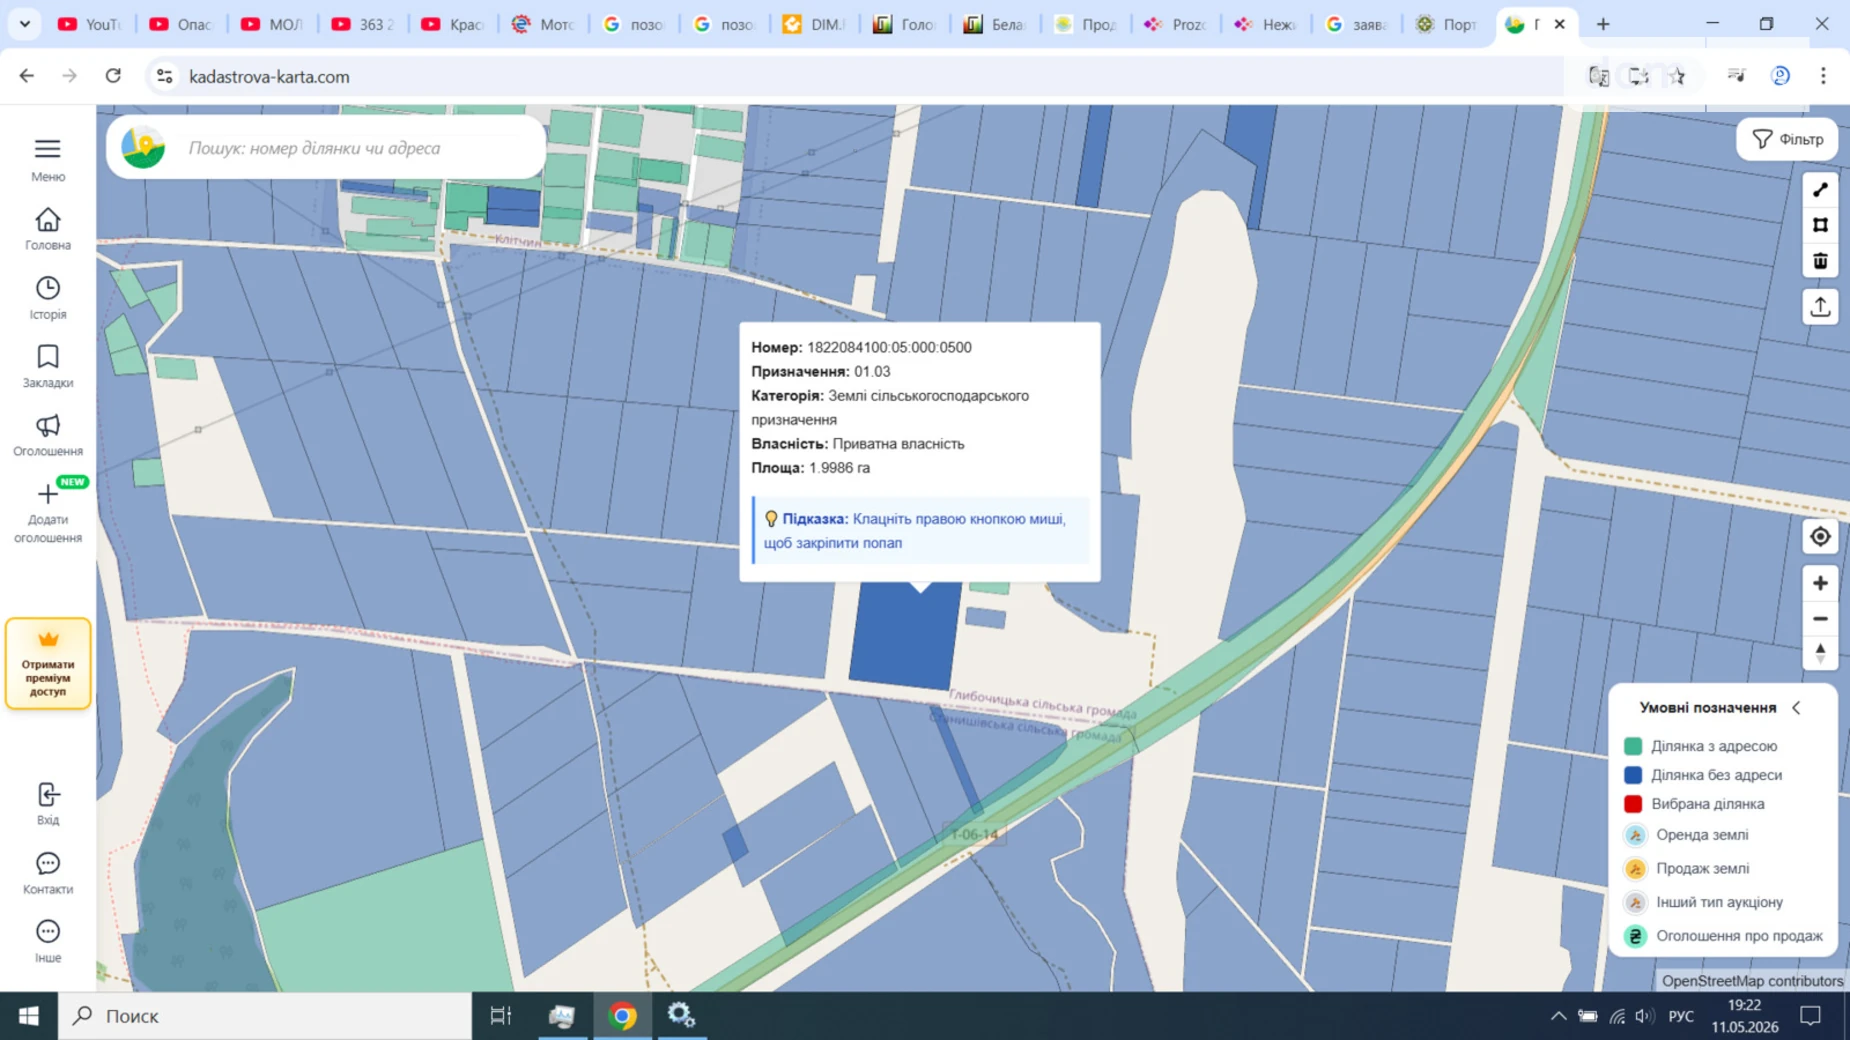Open Контакти chat icon
Viewport: 1850px width, 1040px height.
(x=47, y=863)
